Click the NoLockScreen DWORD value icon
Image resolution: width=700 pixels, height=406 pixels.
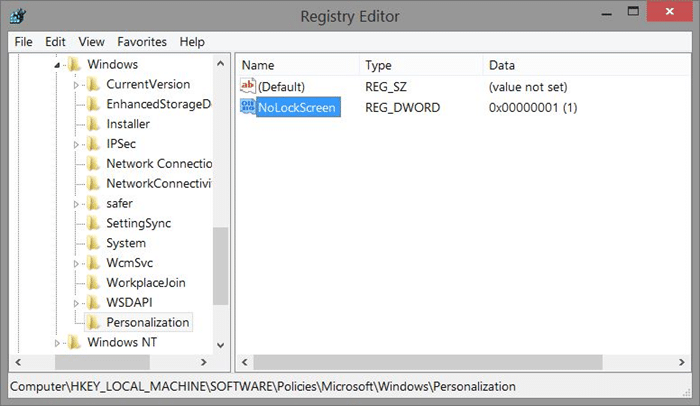(248, 107)
